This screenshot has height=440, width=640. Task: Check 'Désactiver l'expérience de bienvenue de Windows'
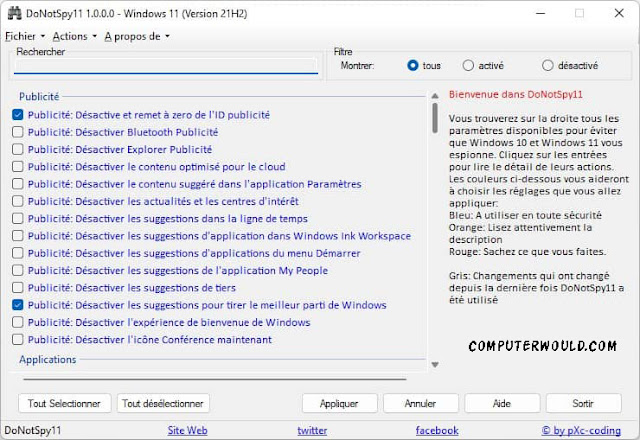click(18, 322)
